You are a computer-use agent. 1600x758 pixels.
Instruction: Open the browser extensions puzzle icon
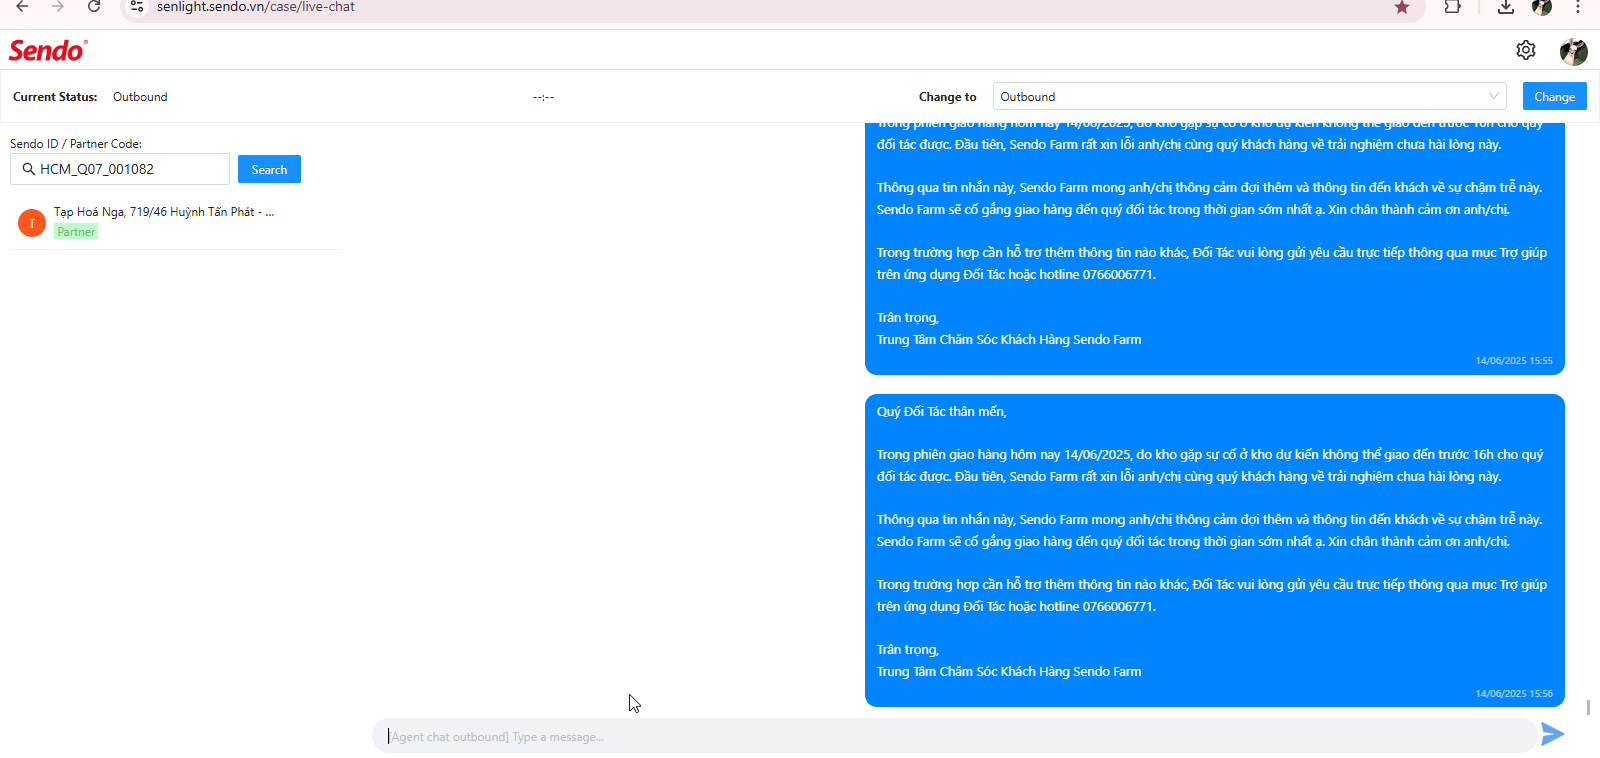click(1453, 7)
